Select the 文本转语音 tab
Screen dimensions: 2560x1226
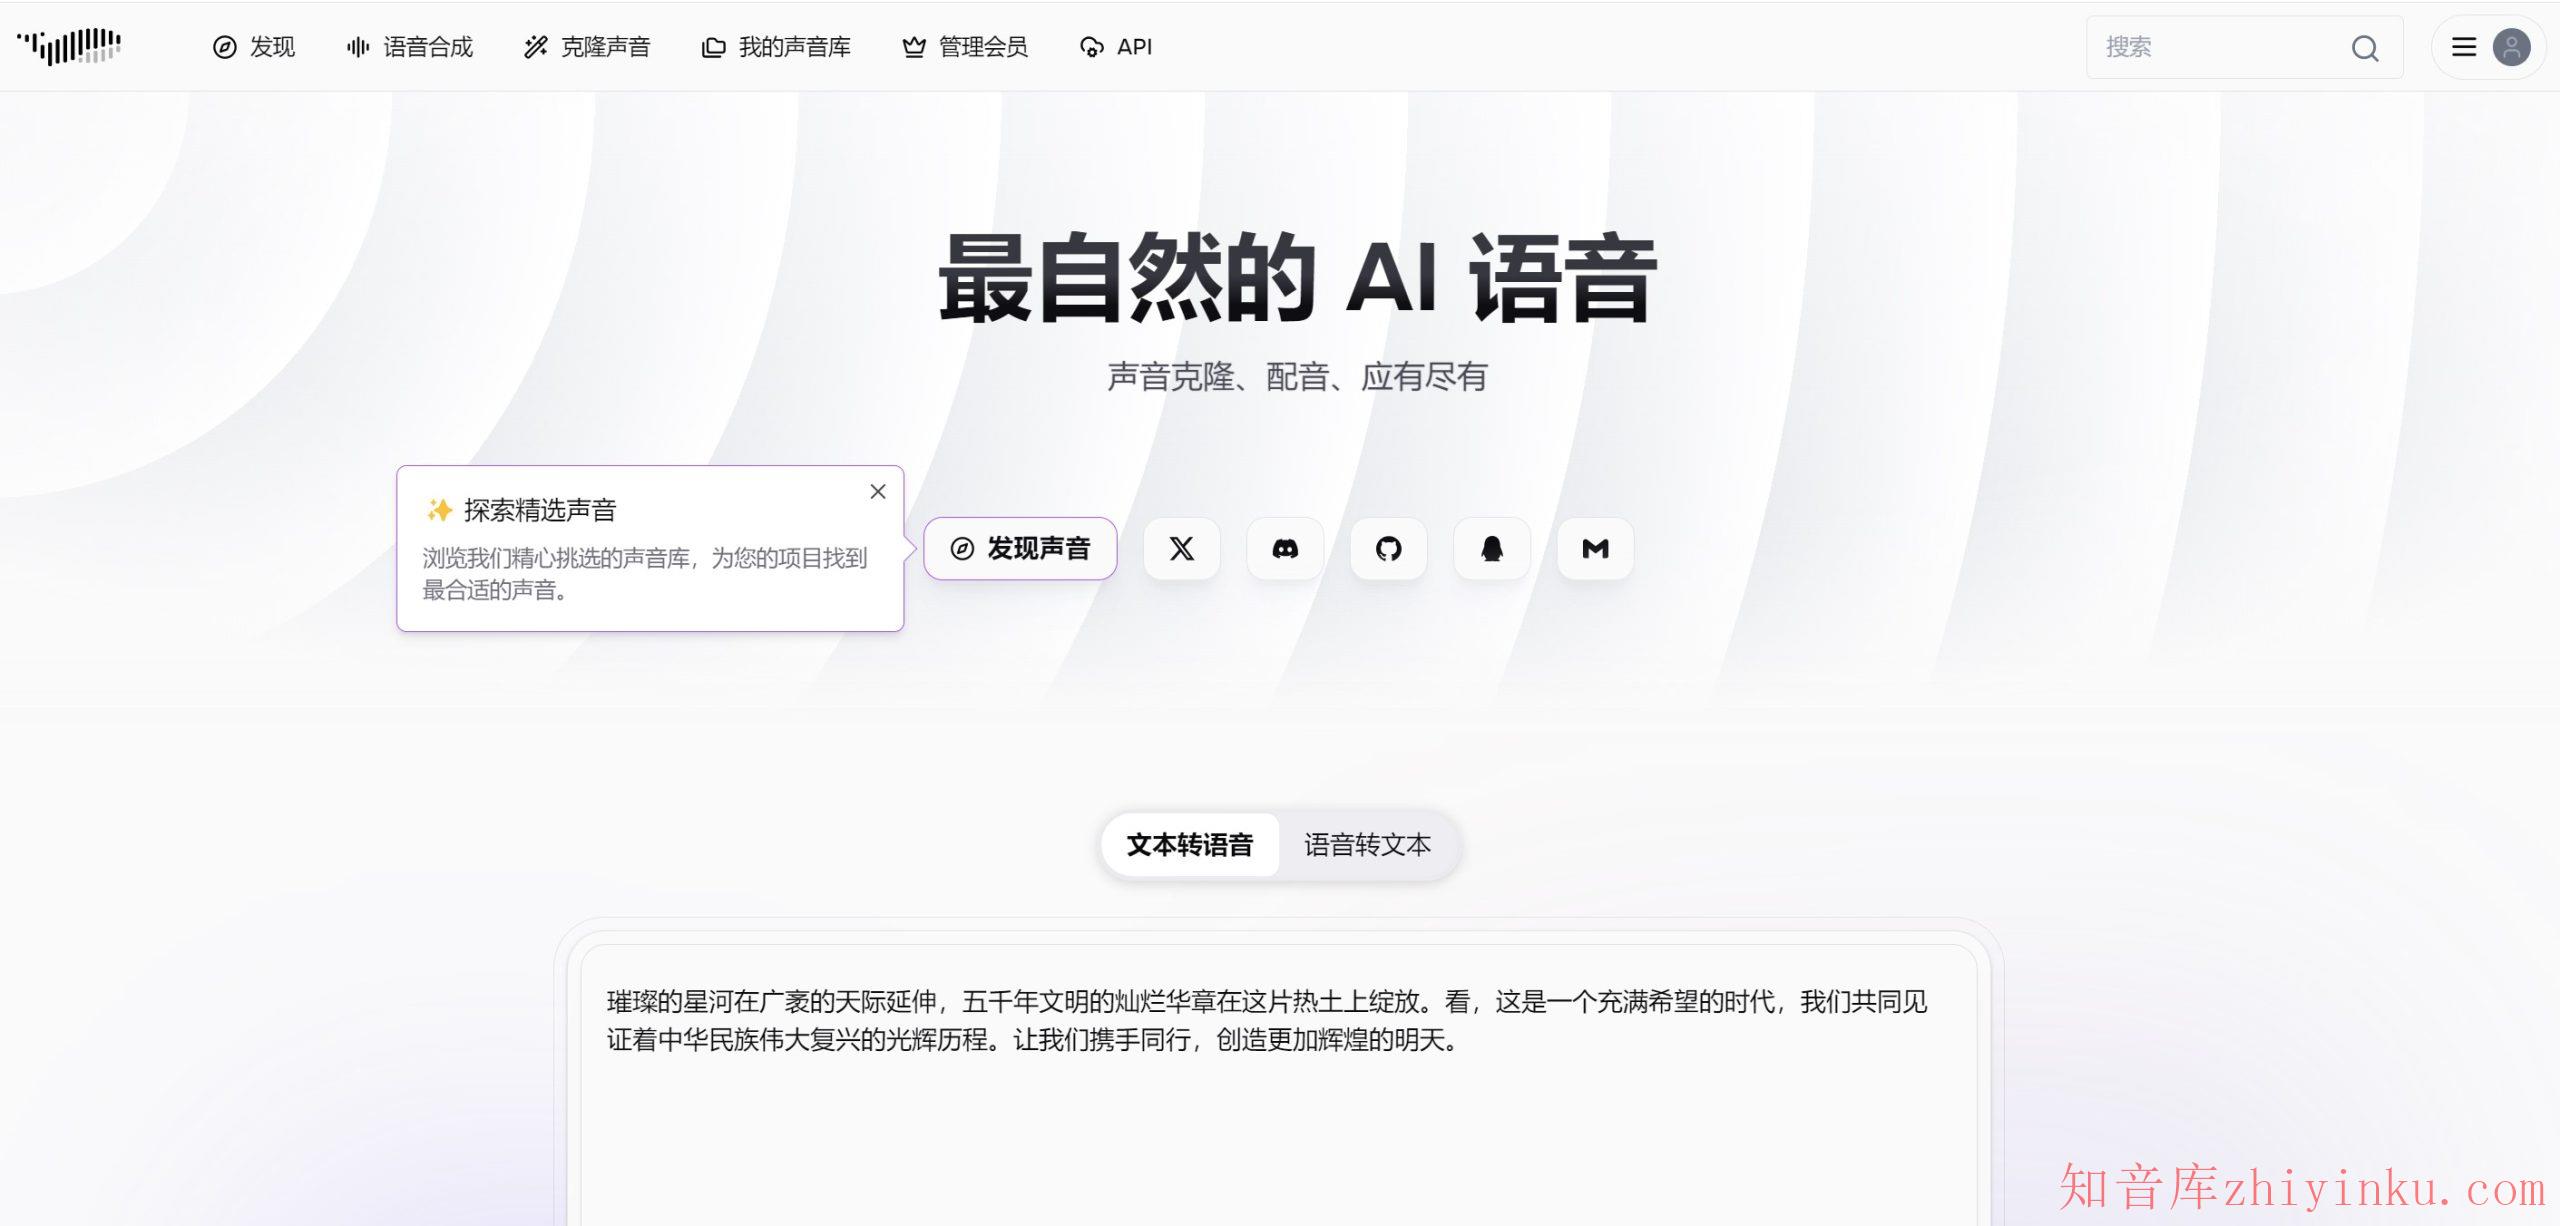[x=1190, y=845]
